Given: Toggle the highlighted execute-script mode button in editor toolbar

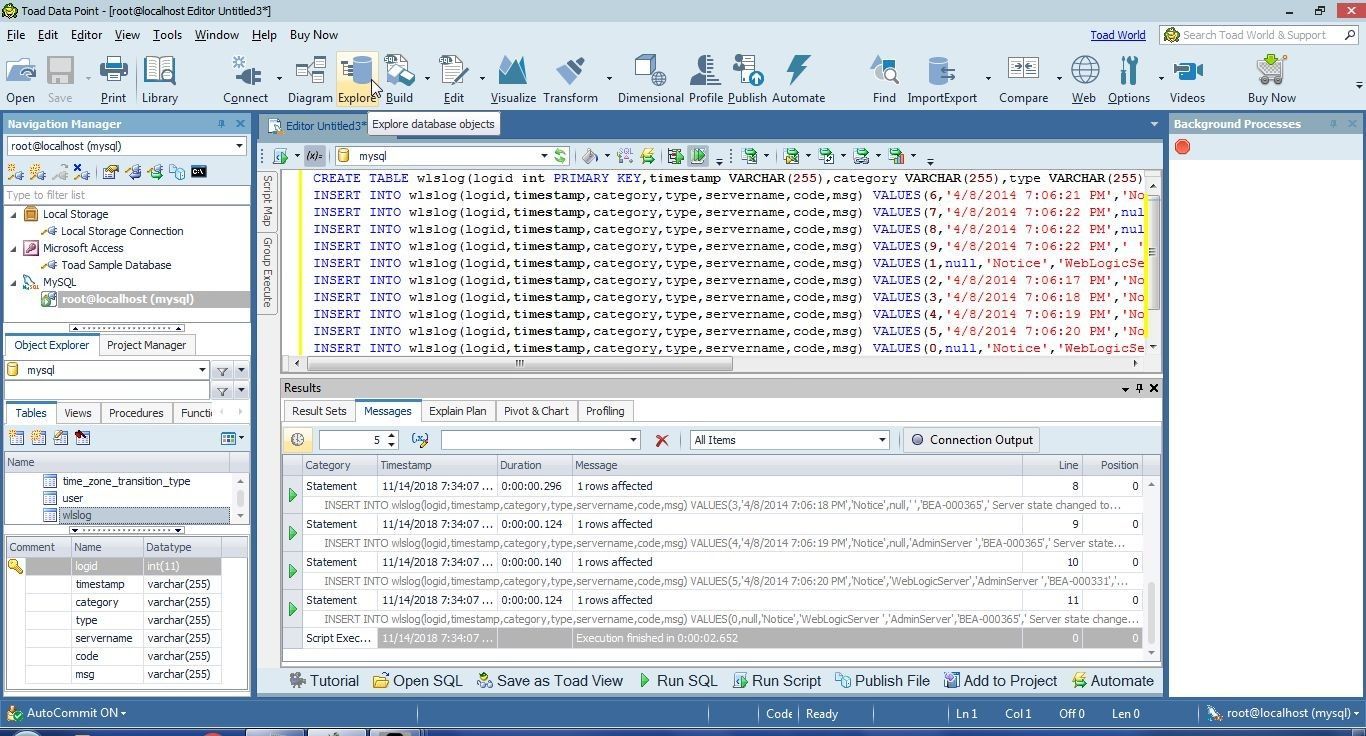Looking at the screenshot, I should pyautogui.click(x=698, y=156).
